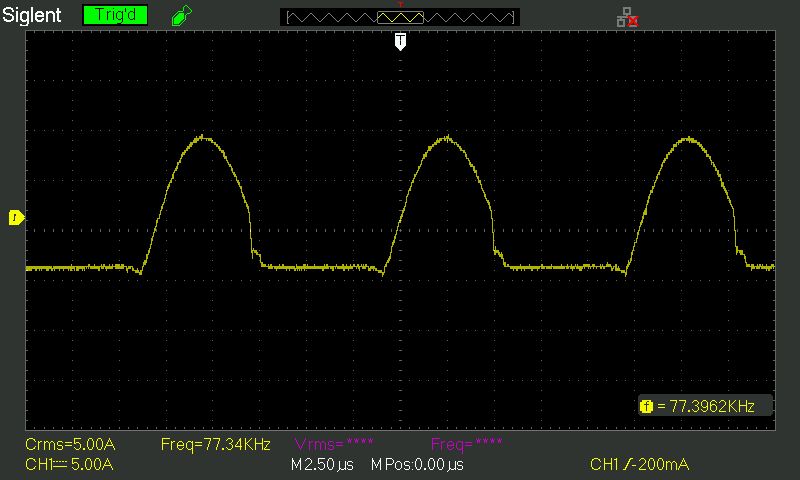Click the M 2.50µs timebase readout
Screen dimensions: 800x480
tap(322, 465)
